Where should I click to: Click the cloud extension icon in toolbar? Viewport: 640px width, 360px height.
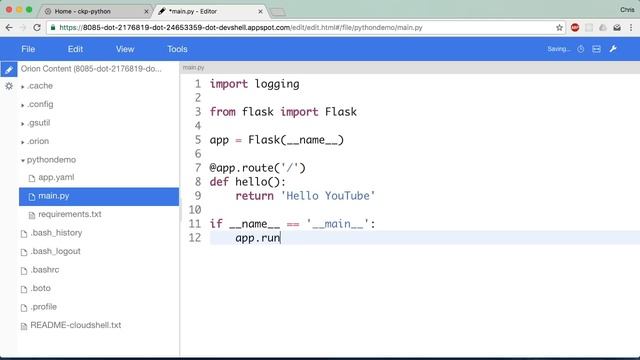pyautogui.click(x=603, y=28)
